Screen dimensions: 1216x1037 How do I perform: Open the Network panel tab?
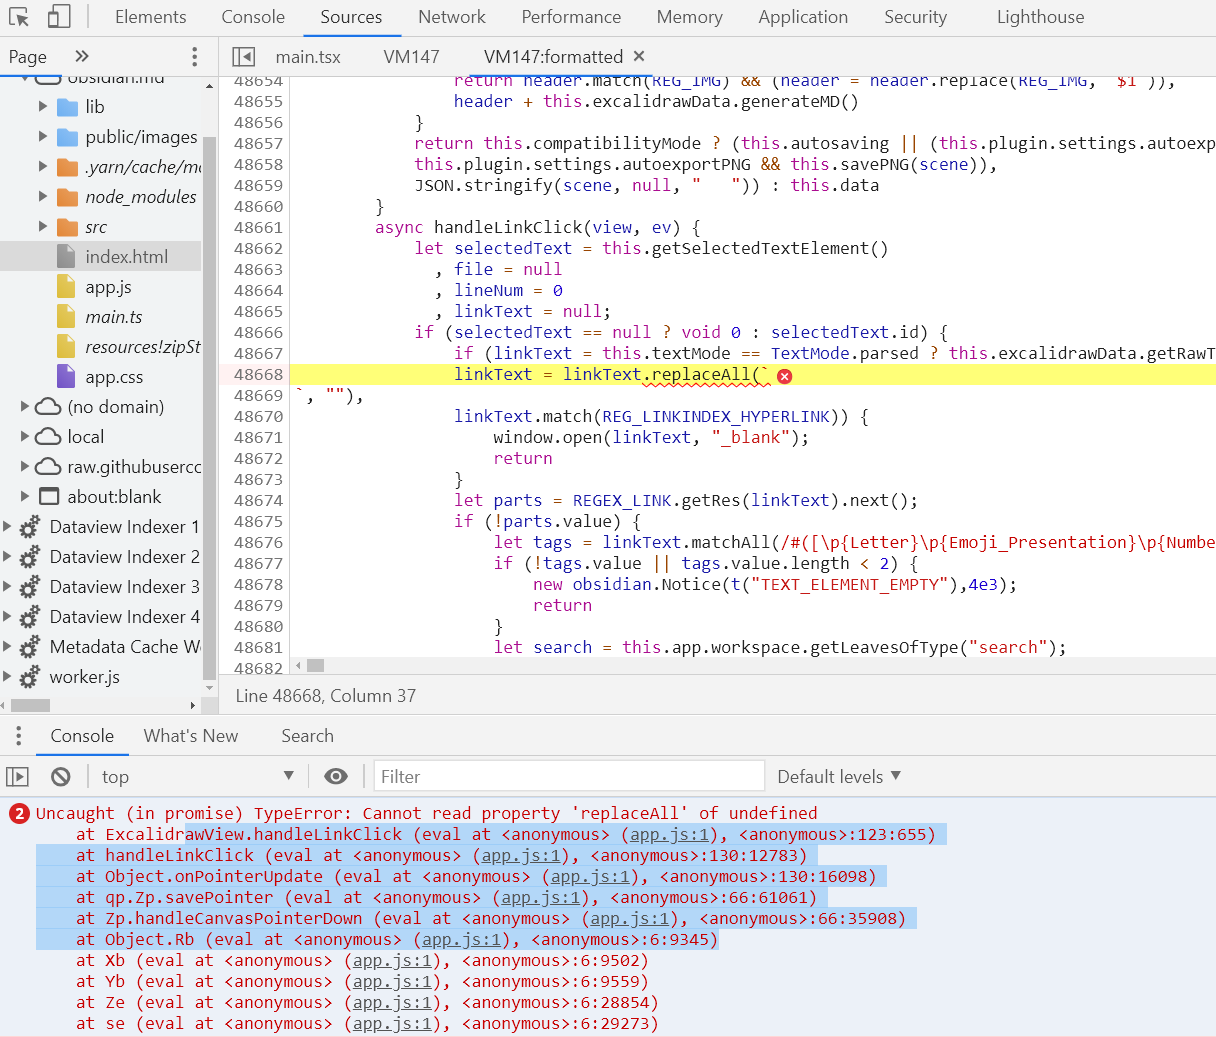tap(452, 17)
